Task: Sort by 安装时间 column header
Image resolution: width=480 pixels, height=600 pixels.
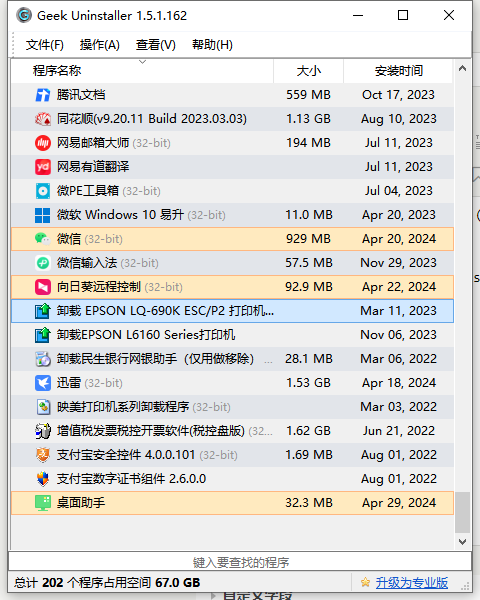Action: (398, 71)
